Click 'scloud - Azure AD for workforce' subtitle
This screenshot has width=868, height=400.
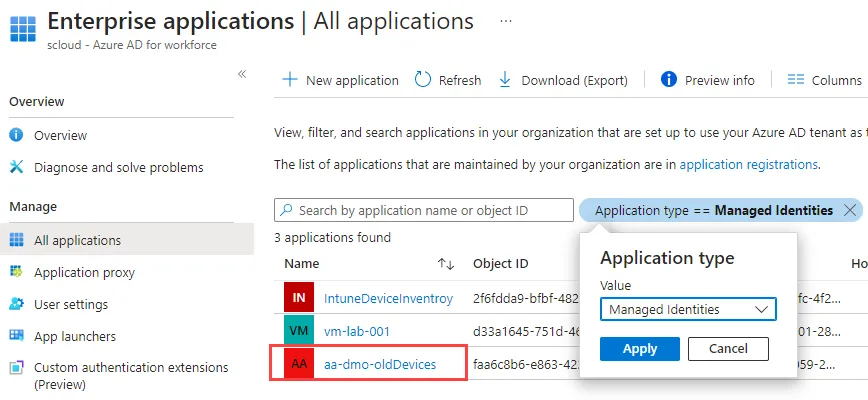pos(132,45)
